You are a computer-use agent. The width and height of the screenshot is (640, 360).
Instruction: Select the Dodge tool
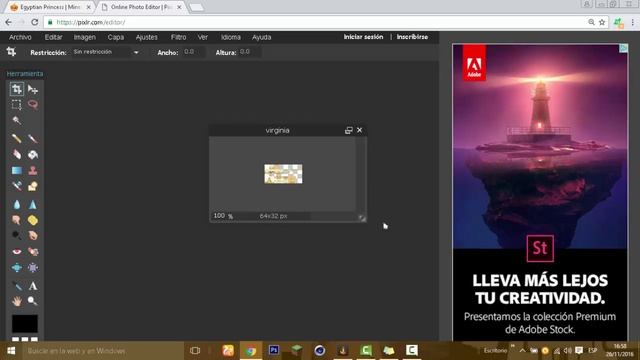point(17,236)
